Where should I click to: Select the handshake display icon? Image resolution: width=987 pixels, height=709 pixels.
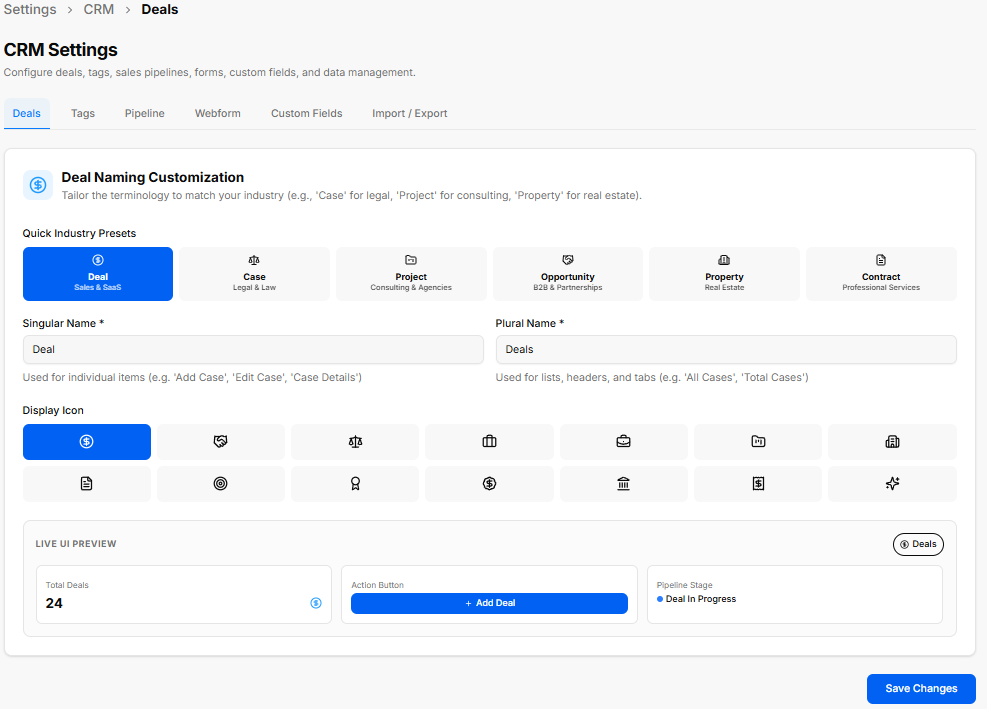tap(220, 441)
